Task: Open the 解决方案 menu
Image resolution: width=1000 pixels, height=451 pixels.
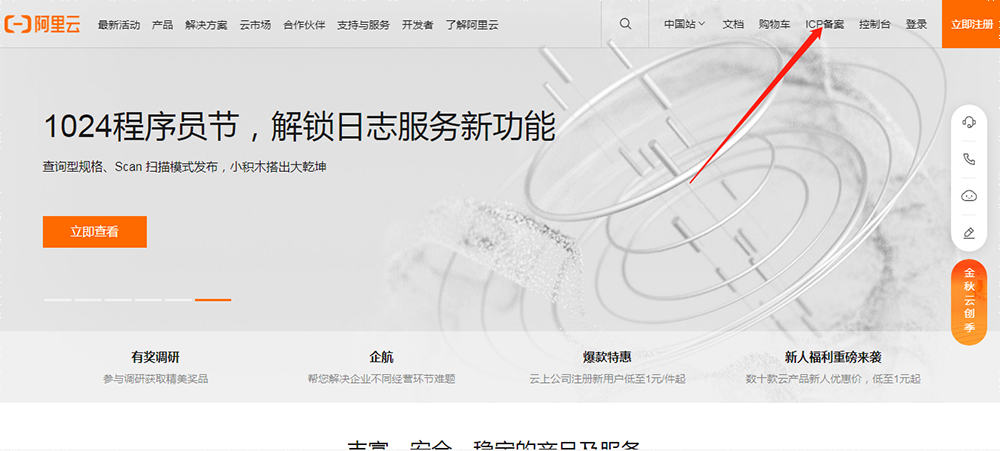Action: (x=205, y=24)
